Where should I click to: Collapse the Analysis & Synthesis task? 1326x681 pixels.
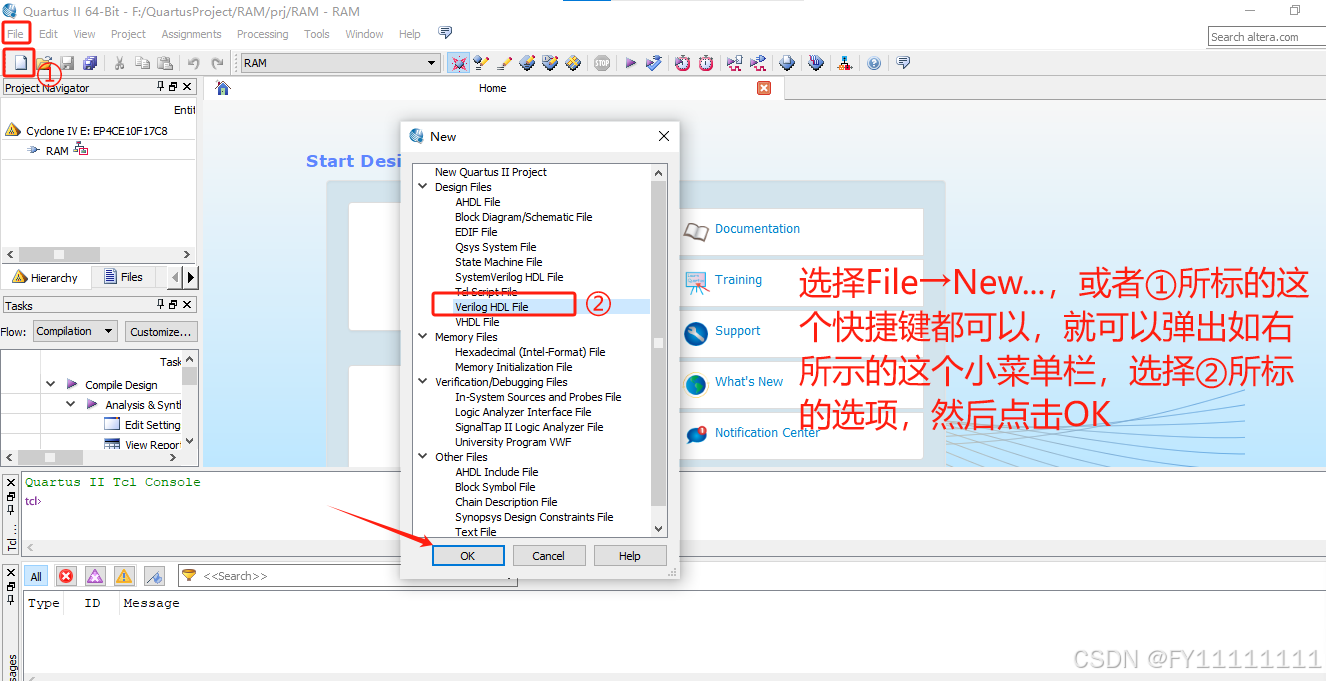(x=71, y=404)
